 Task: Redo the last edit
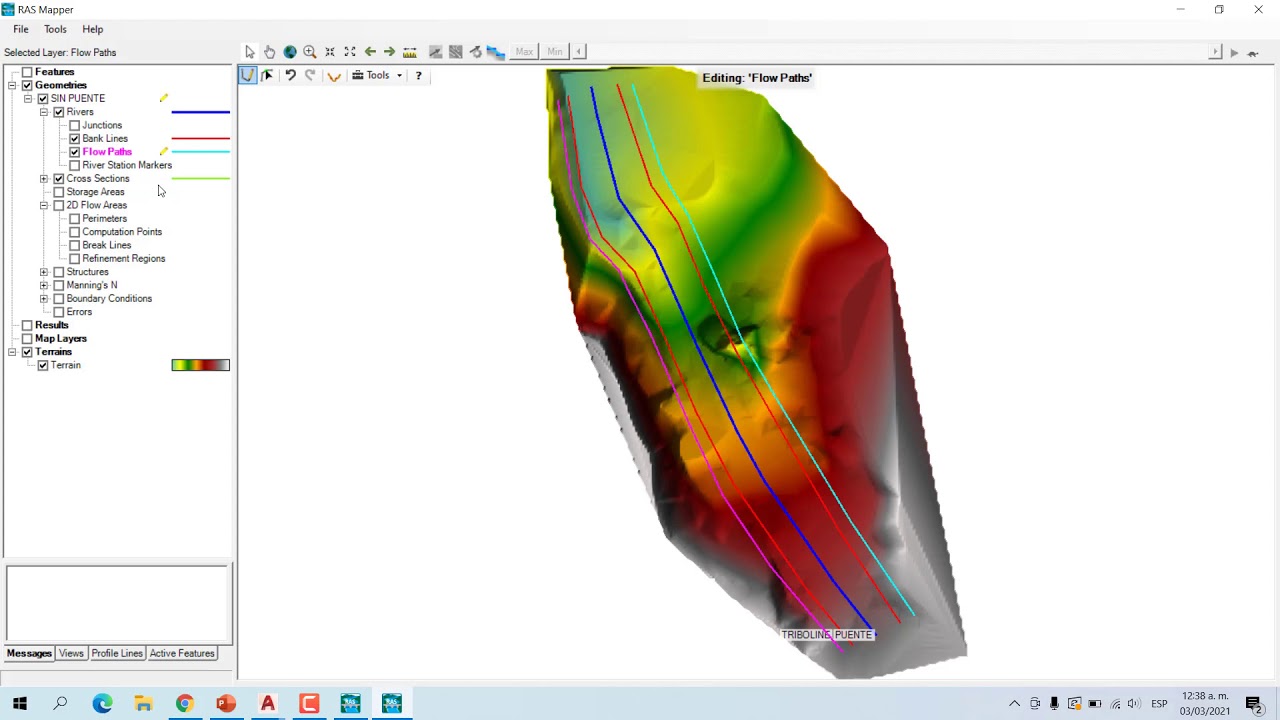point(310,75)
